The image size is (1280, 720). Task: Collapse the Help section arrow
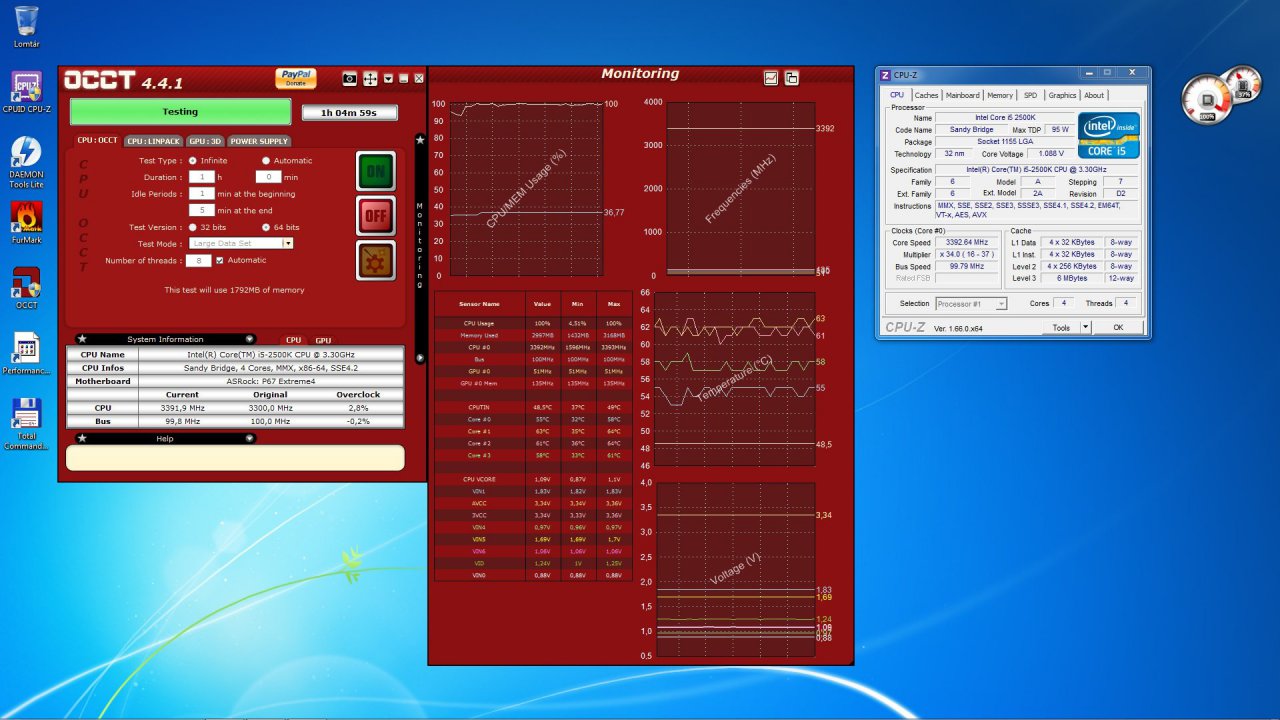pyautogui.click(x=249, y=438)
